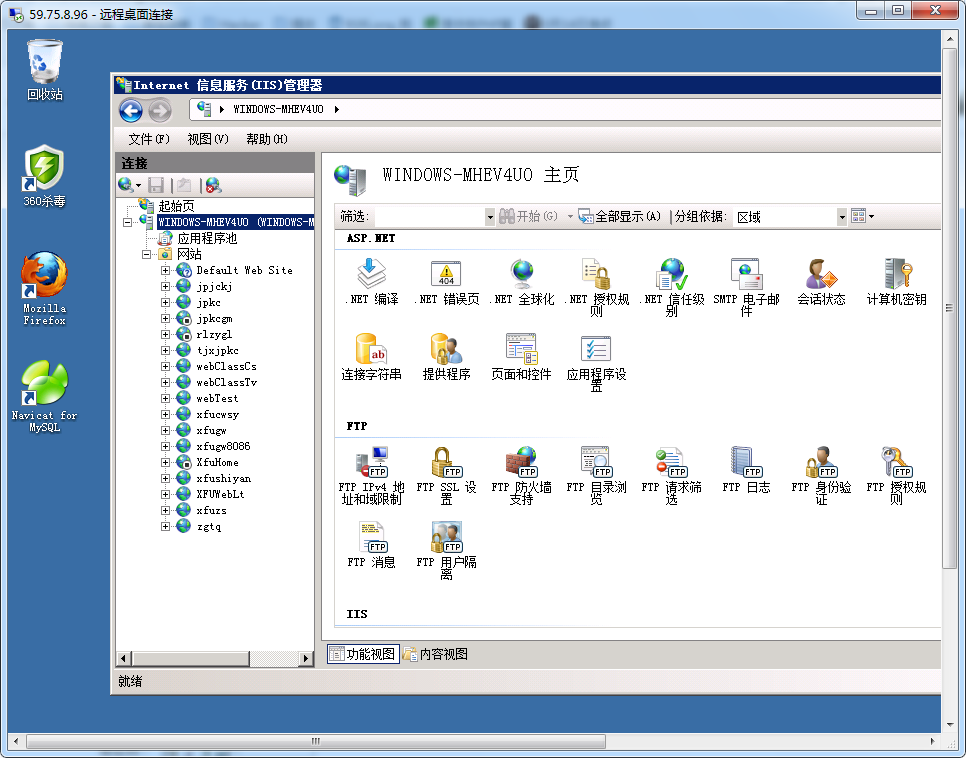
Task: Click right arrow of connections tree scrollbar
Action: point(306,658)
